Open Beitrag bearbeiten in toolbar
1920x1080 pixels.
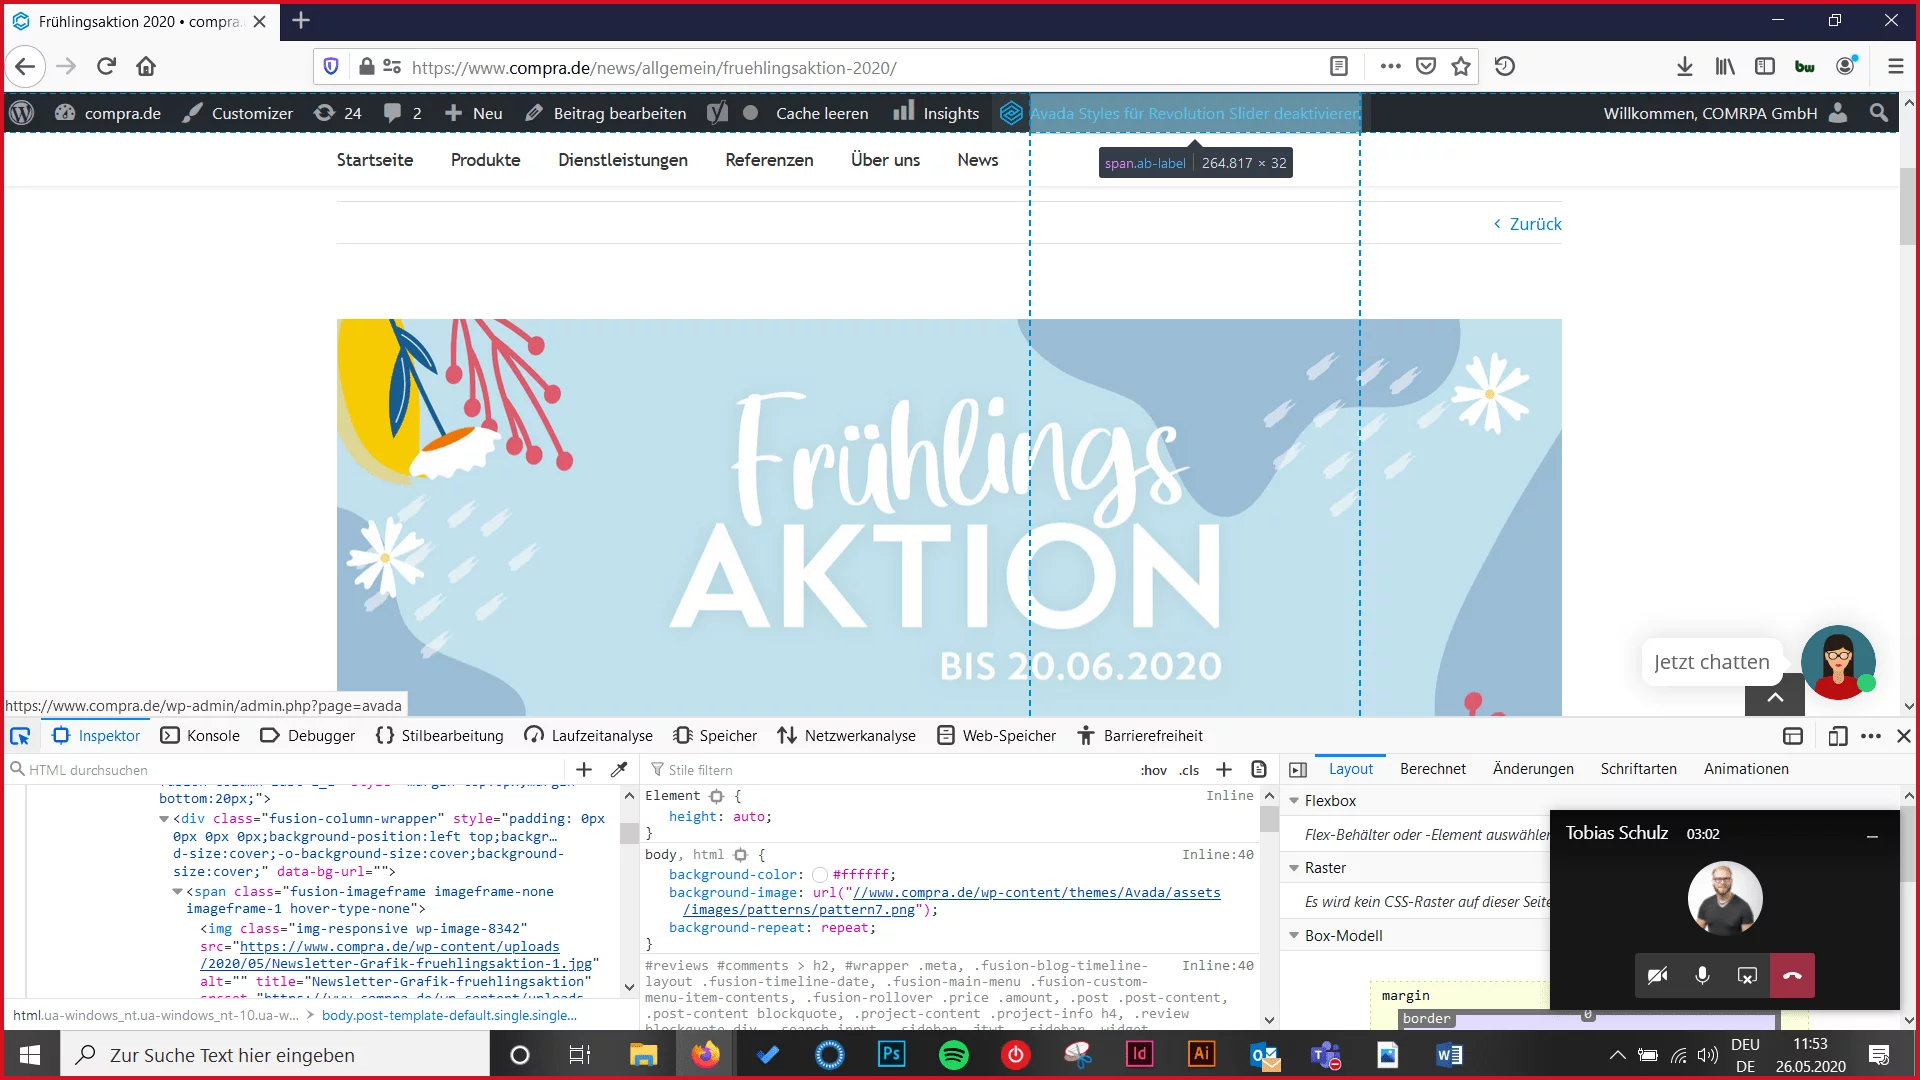pyautogui.click(x=608, y=113)
